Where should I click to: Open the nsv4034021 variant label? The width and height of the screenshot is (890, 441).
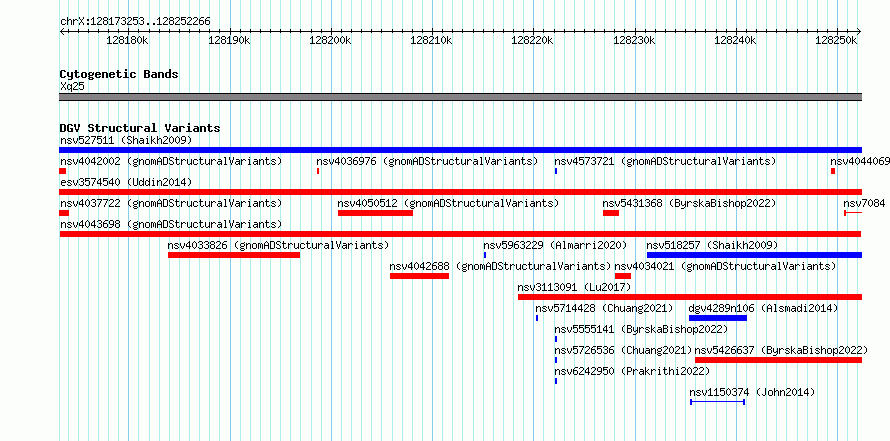(725, 266)
